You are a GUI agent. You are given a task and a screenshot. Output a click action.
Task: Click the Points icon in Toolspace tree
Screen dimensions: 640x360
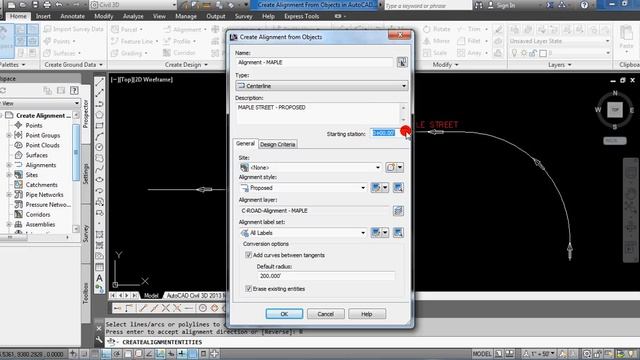click(18, 125)
